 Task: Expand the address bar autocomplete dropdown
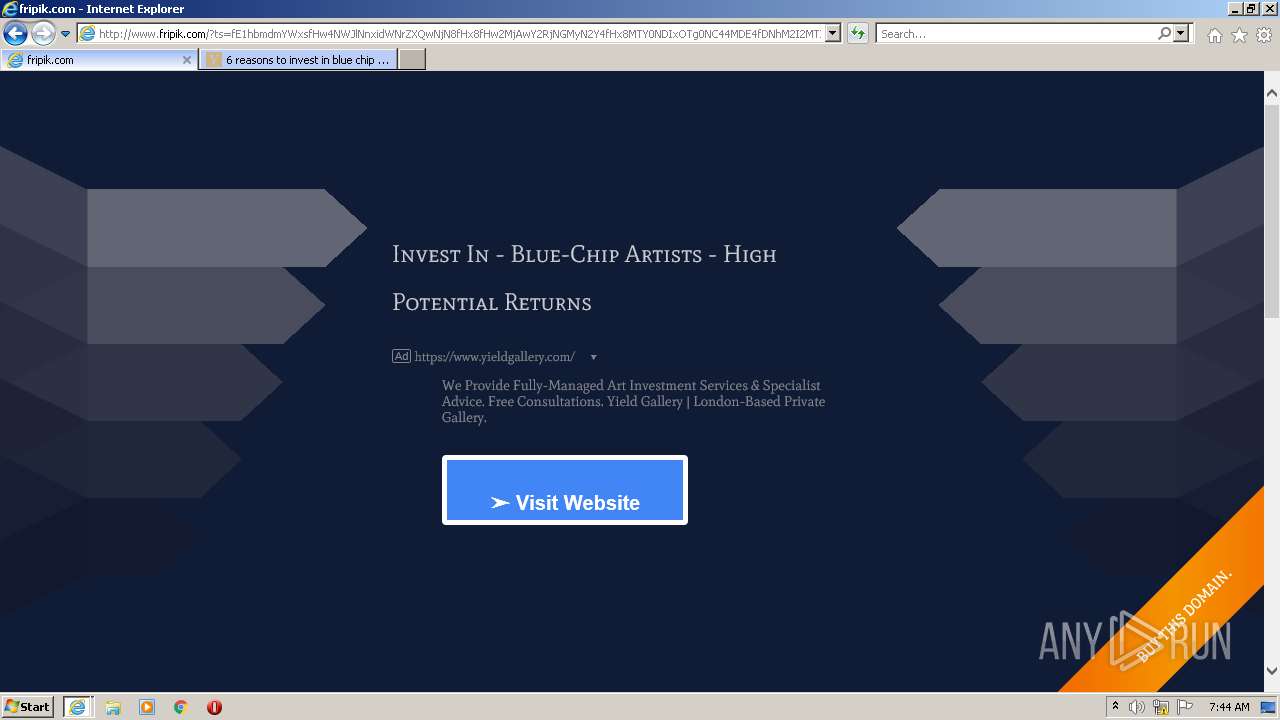point(834,34)
